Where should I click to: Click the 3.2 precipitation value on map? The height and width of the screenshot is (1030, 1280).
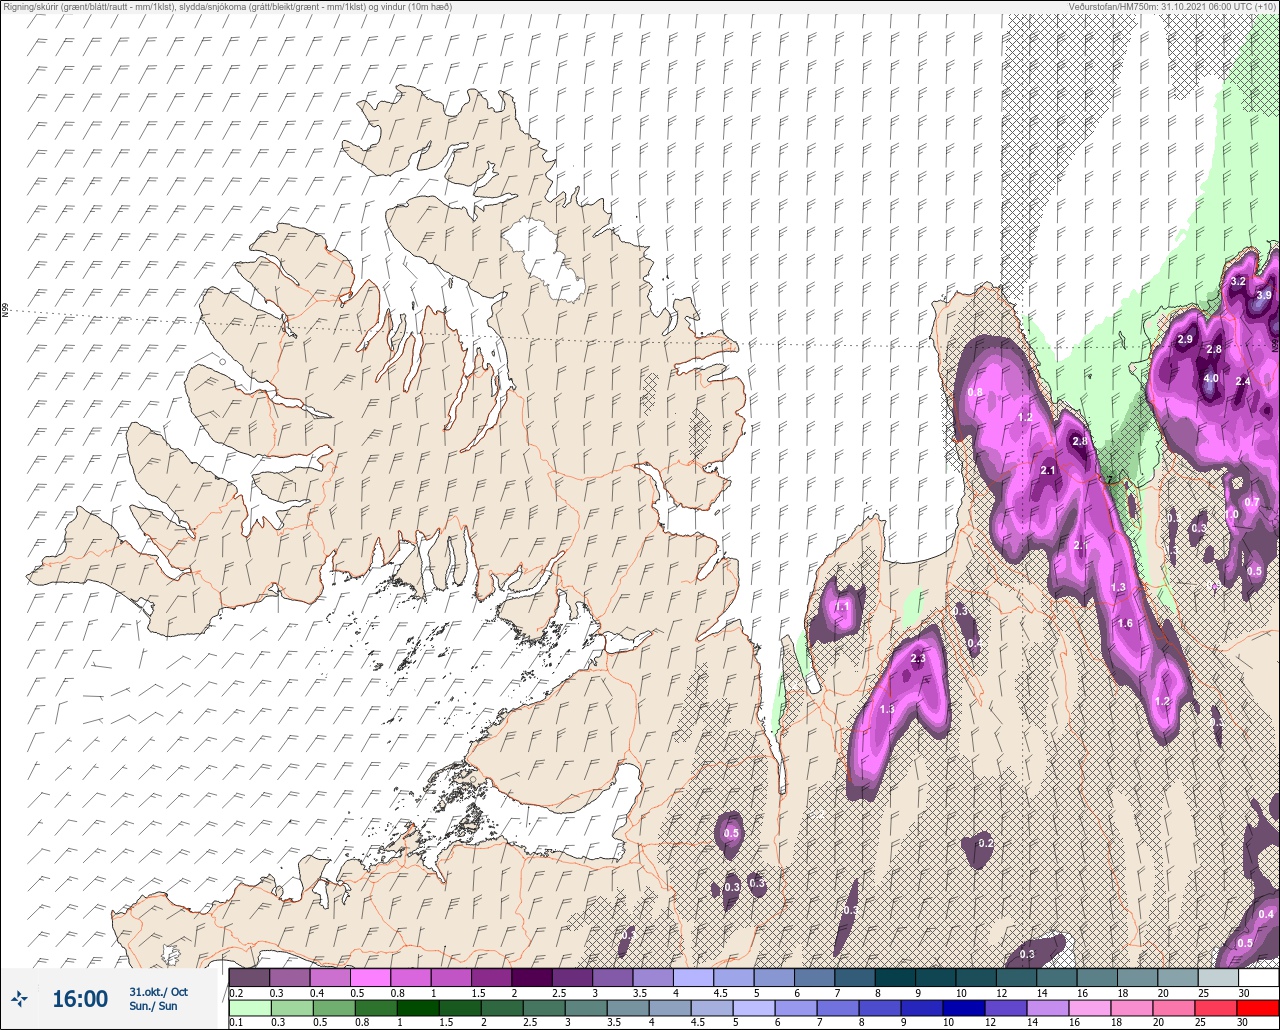coord(1238,281)
